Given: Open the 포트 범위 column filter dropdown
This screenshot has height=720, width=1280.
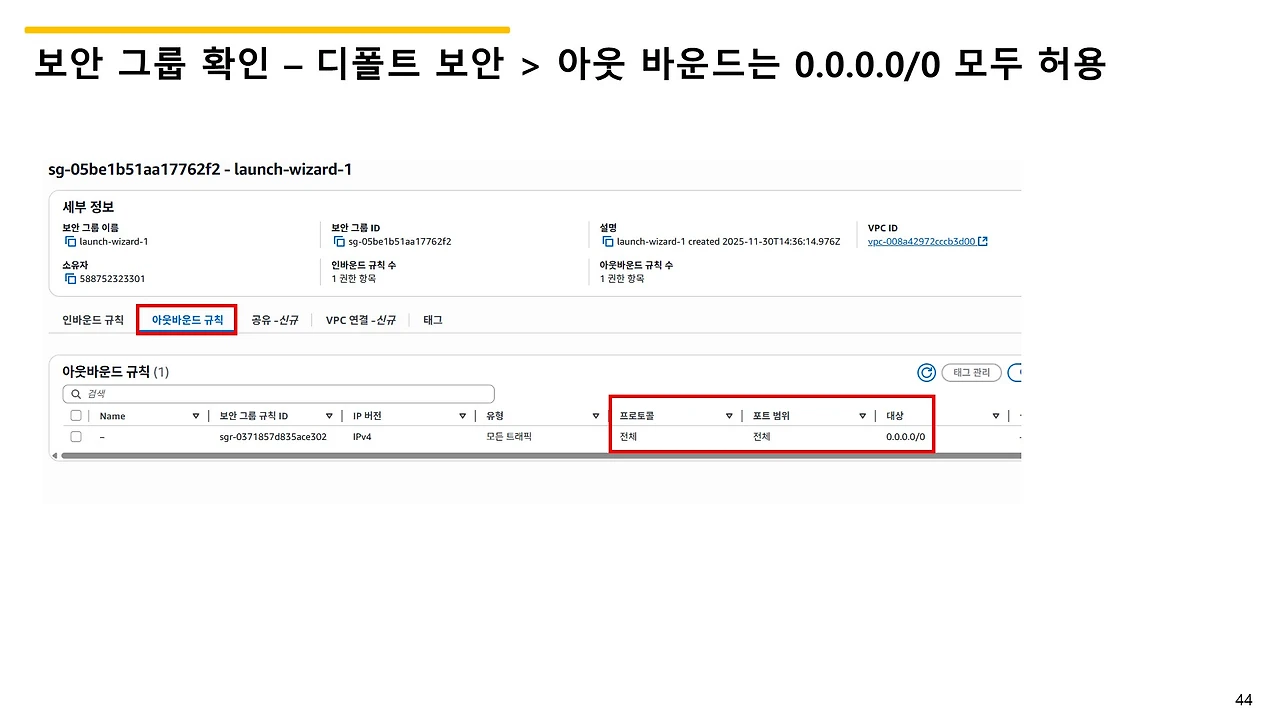Looking at the screenshot, I should click(x=862, y=415).
